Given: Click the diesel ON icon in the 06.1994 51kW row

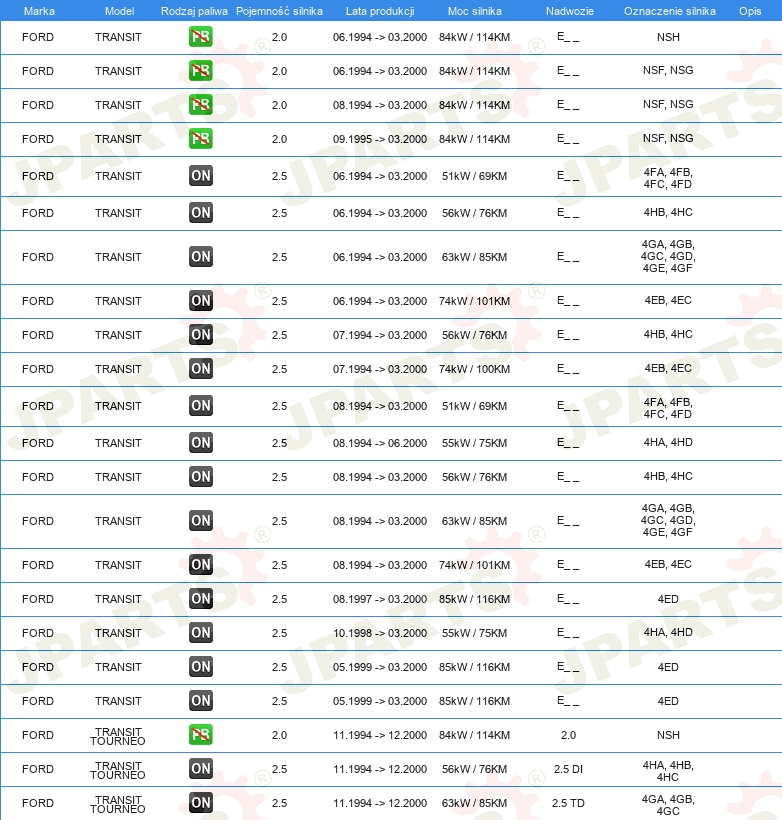Looking at the screenshot, I should click(201, 176).
